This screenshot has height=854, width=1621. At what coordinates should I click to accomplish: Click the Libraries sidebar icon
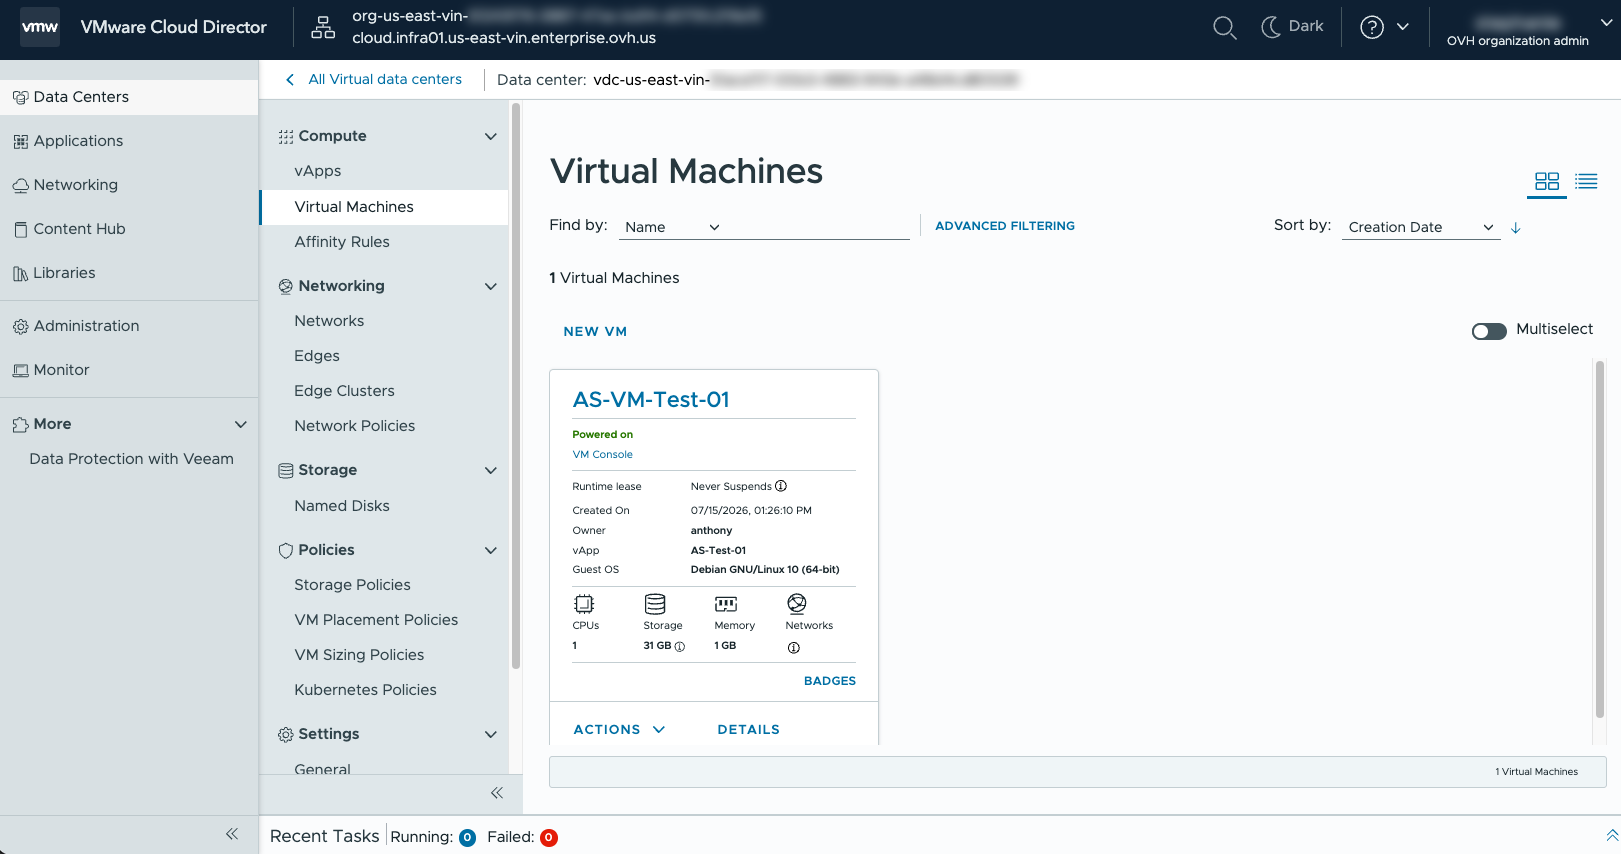tap(20, 274)
